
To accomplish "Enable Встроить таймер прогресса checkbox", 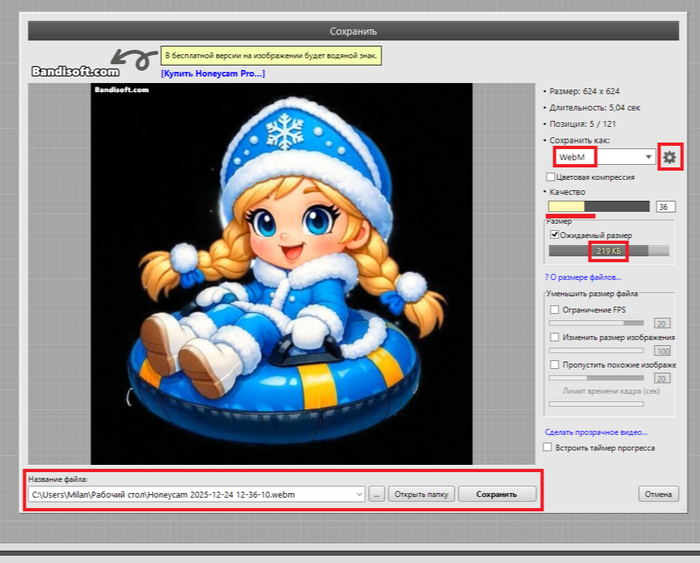I will point(547,447).
